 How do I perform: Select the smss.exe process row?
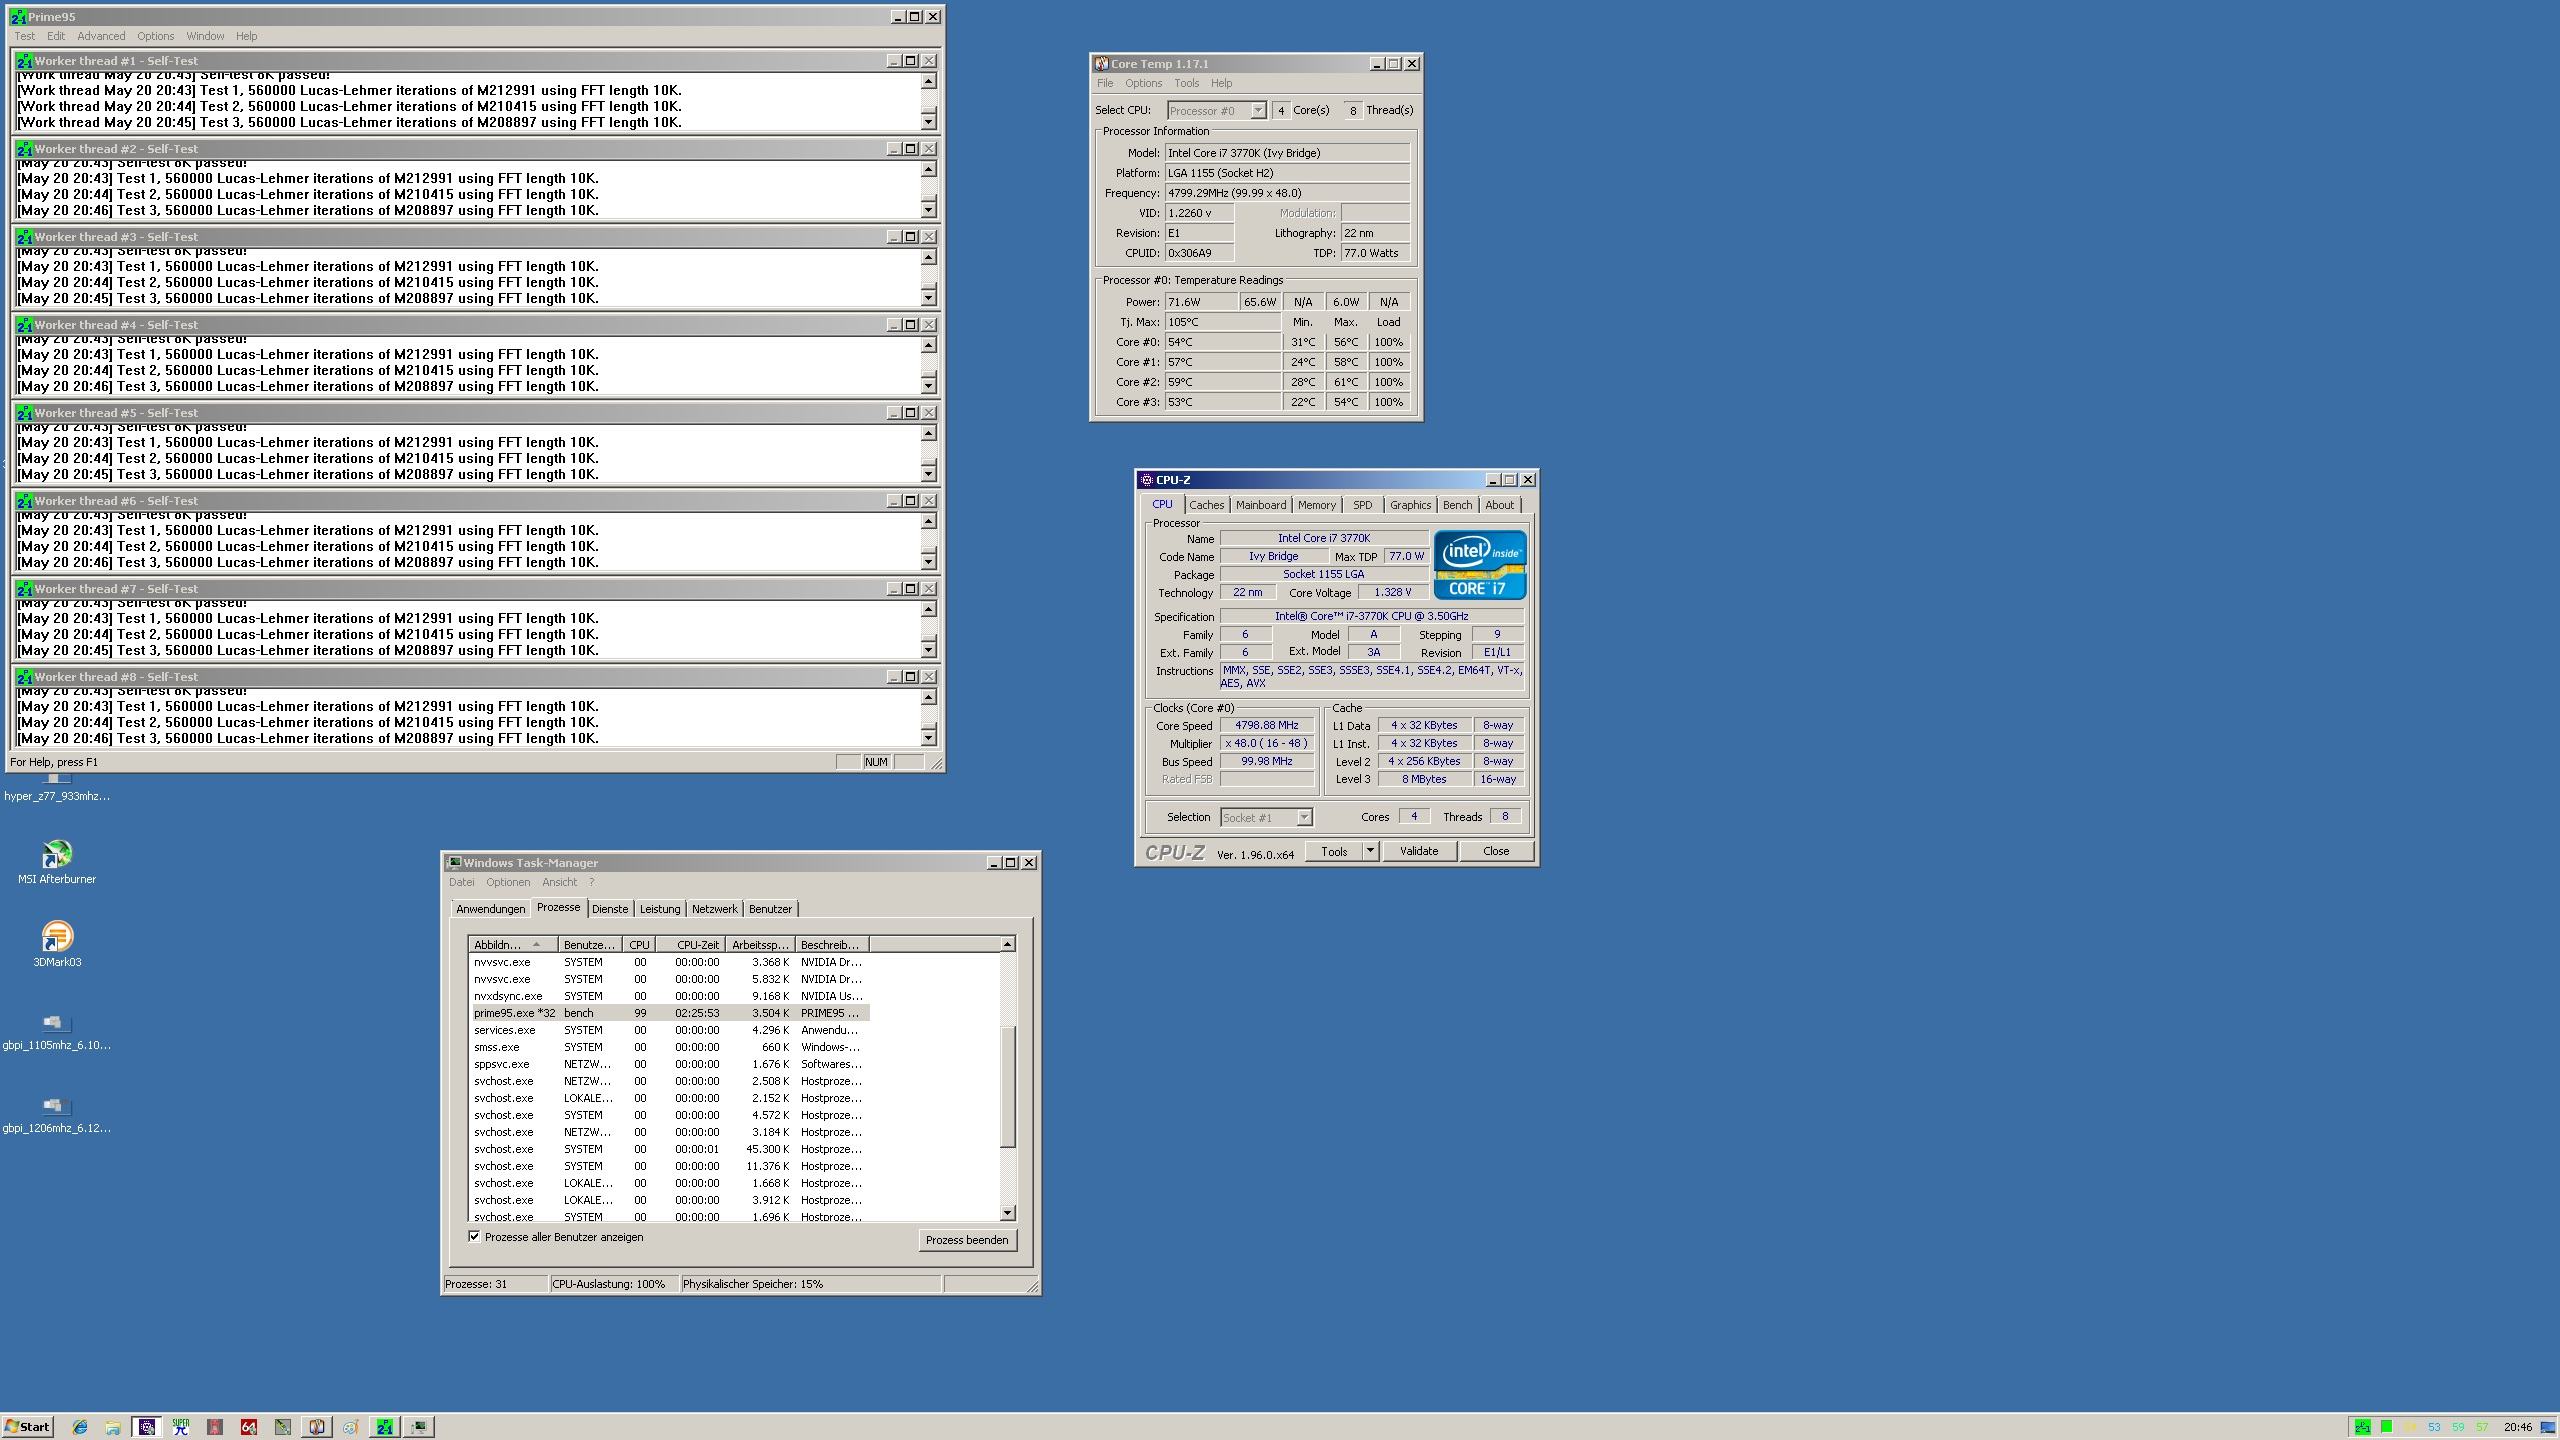669,1047
